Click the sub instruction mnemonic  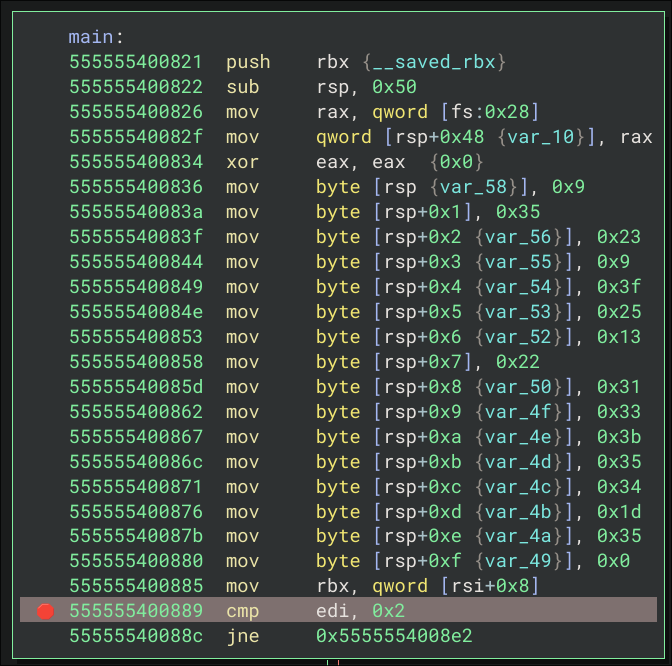(243, 87)
